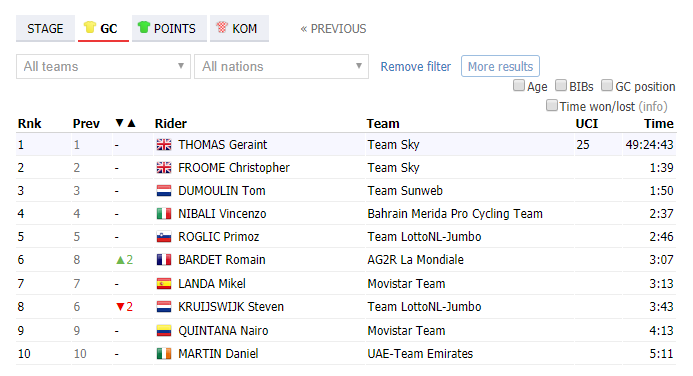Screen dimensions: 693x376
Task: Enable the Age checkbox
Action: 518,85
